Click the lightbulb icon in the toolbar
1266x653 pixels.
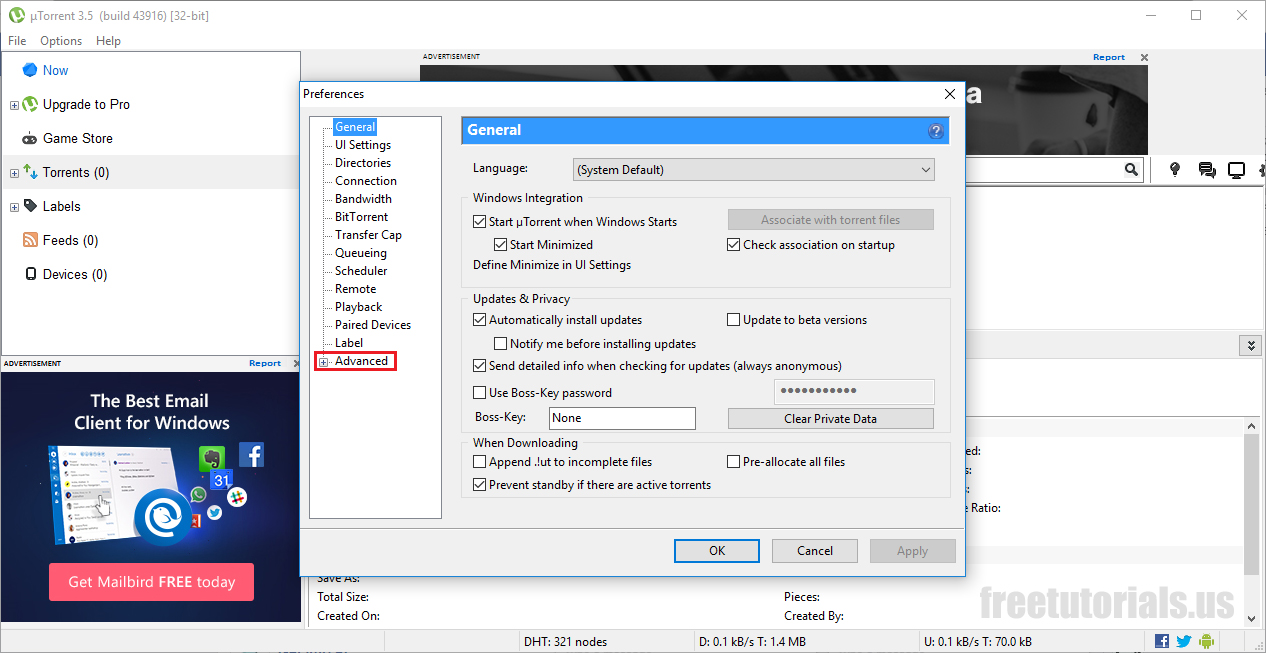pos(1176,170)
